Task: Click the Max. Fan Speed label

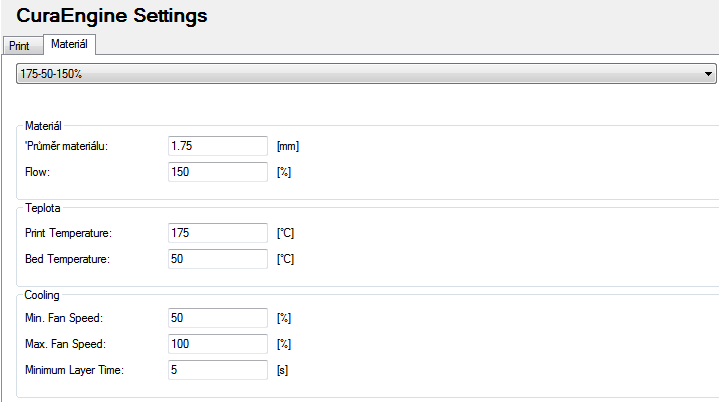Action: [x=65, y=344]
